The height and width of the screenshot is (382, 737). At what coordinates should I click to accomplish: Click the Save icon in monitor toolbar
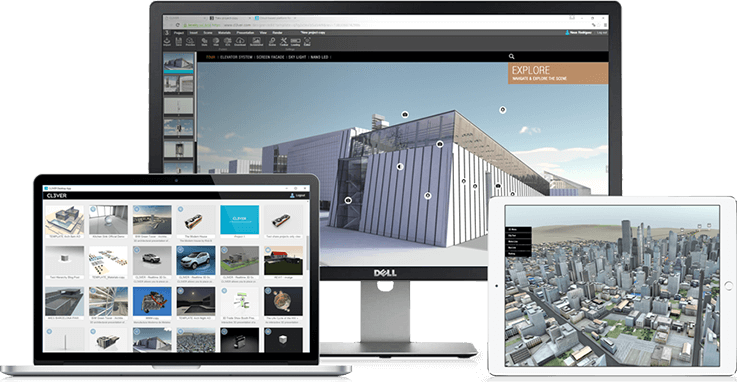tap(179, 41)
